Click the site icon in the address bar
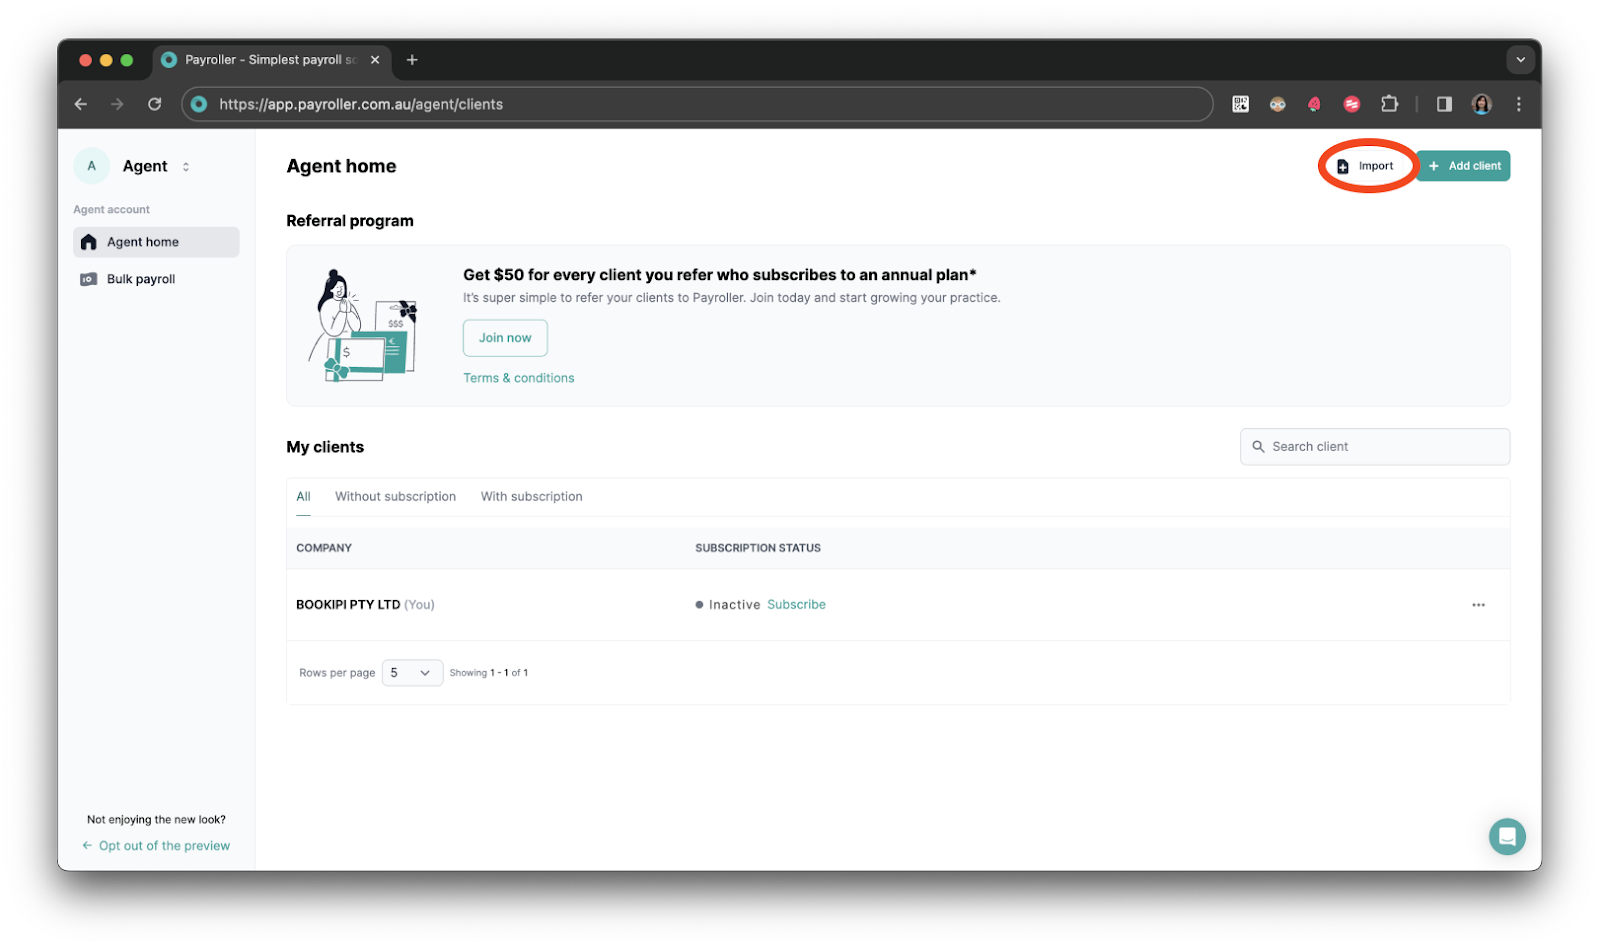This screenshot has width=1600, height=947. point(199,104)
